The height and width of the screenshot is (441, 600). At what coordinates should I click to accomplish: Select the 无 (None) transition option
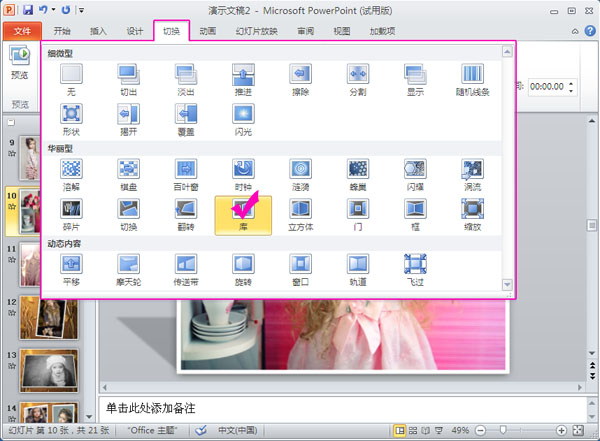pos(71,80)
